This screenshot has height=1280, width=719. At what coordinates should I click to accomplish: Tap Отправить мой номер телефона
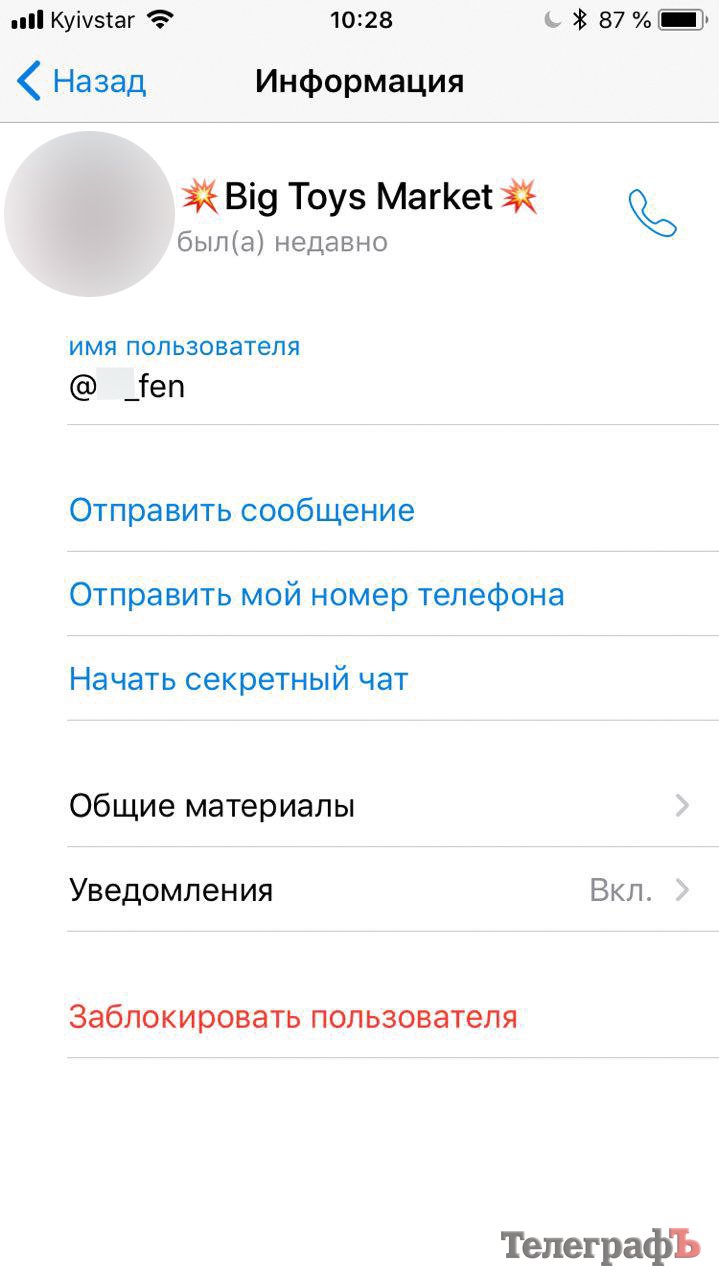pyautogui.click(x=316, y=595)
